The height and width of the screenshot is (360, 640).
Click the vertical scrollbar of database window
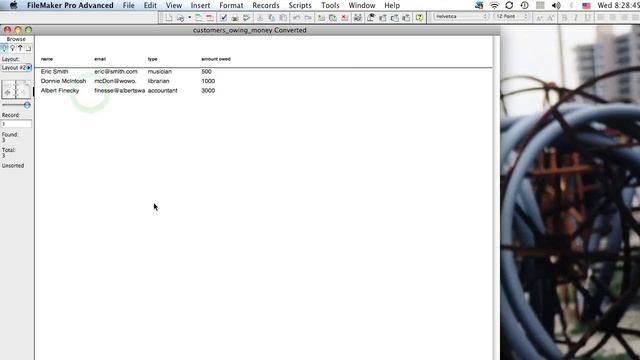[x=496, y=198]
